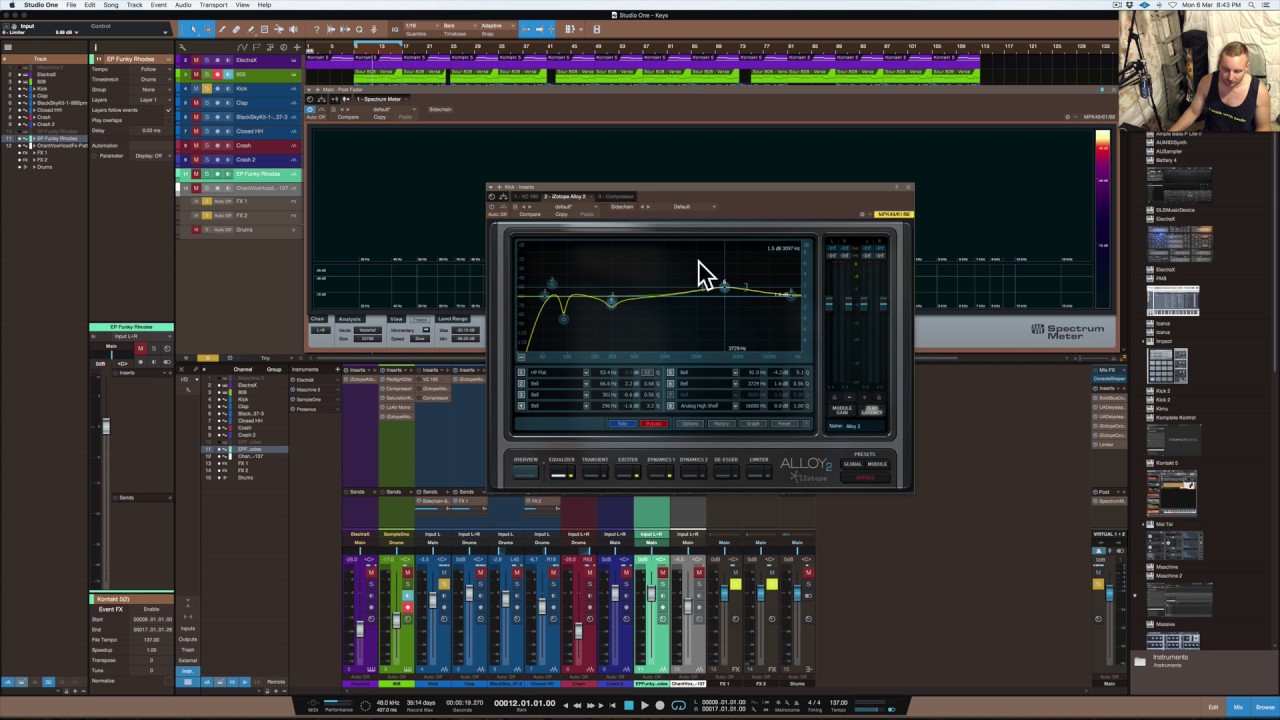Viewport: 1280px width, 720px height.
Task: Open the Snap Adaptive dropdown
Action: click(x=497, y=26)
